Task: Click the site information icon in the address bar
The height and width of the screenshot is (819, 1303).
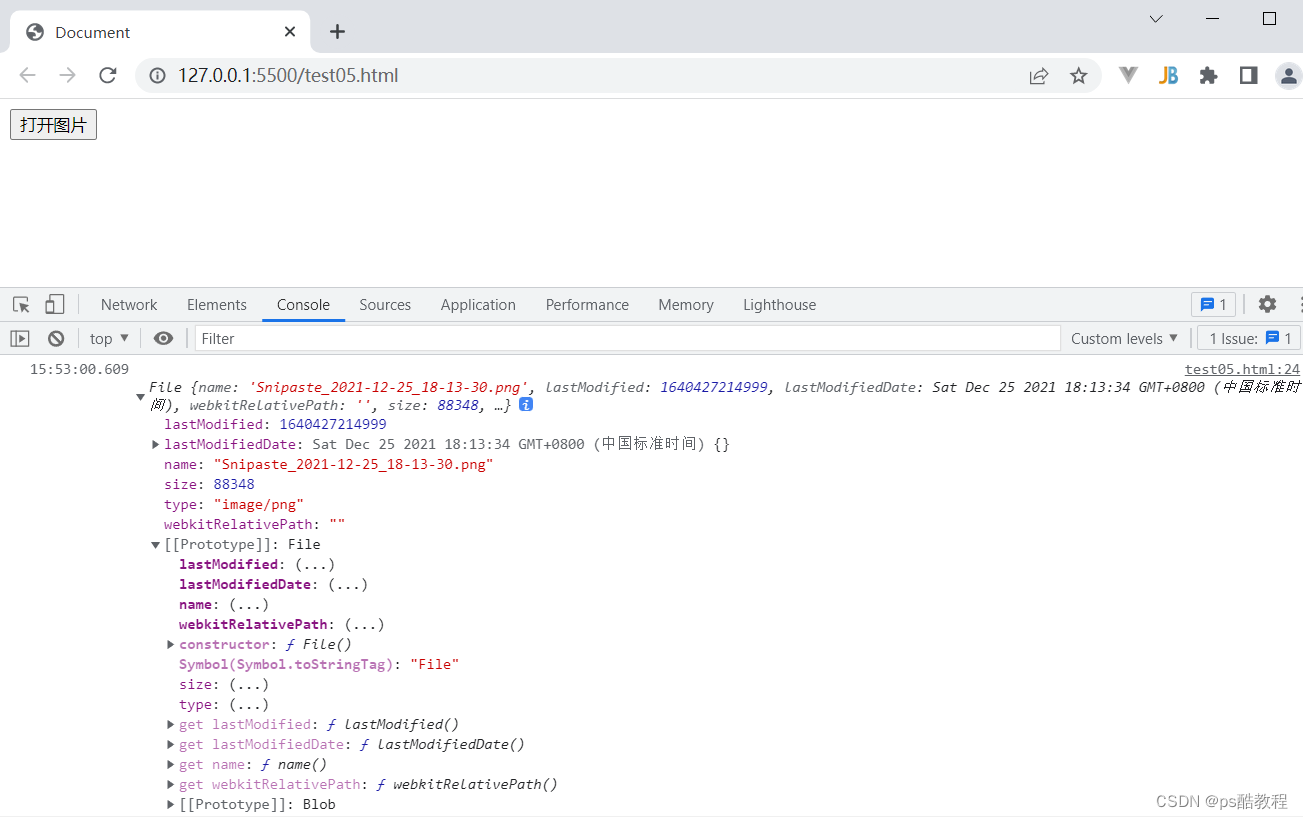Action: point(157,75)
